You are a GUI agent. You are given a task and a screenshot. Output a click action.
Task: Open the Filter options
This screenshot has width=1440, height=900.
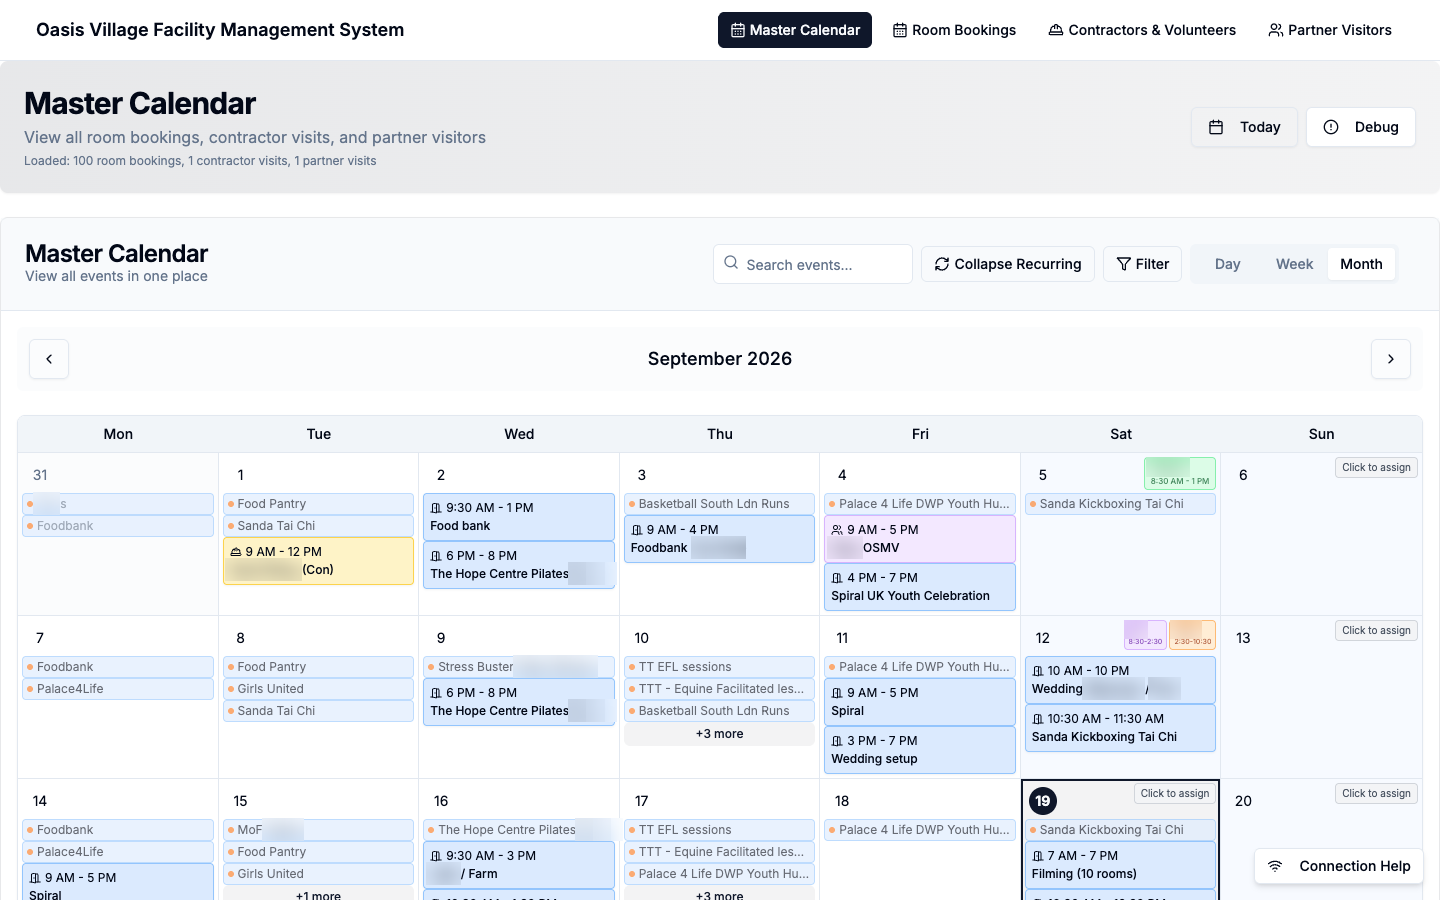tap(1143, 264)
